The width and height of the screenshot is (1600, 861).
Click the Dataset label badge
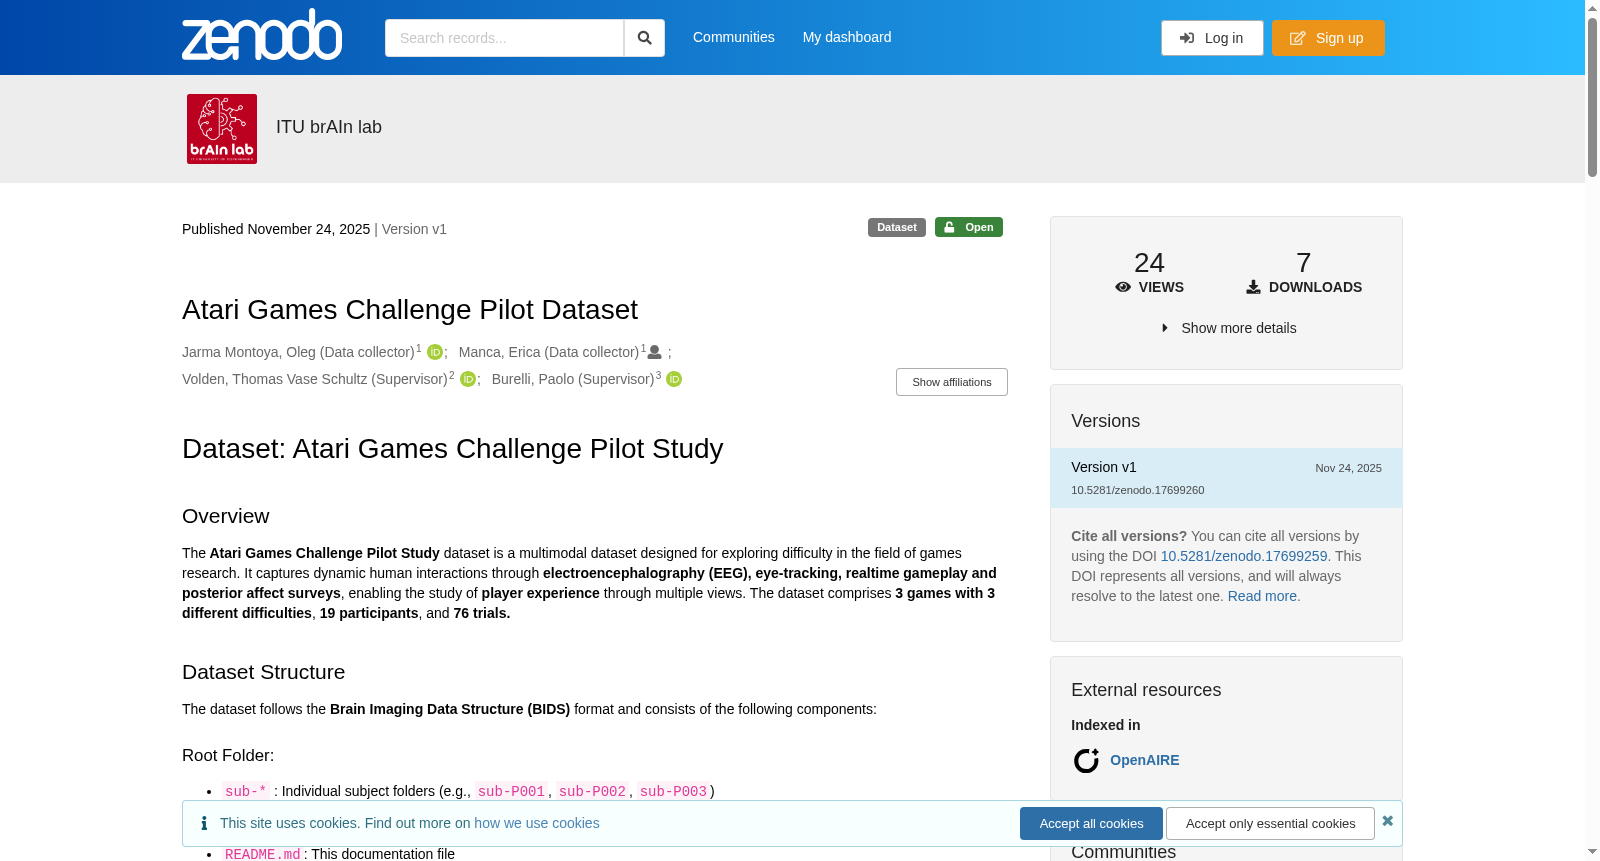[897, 227]
